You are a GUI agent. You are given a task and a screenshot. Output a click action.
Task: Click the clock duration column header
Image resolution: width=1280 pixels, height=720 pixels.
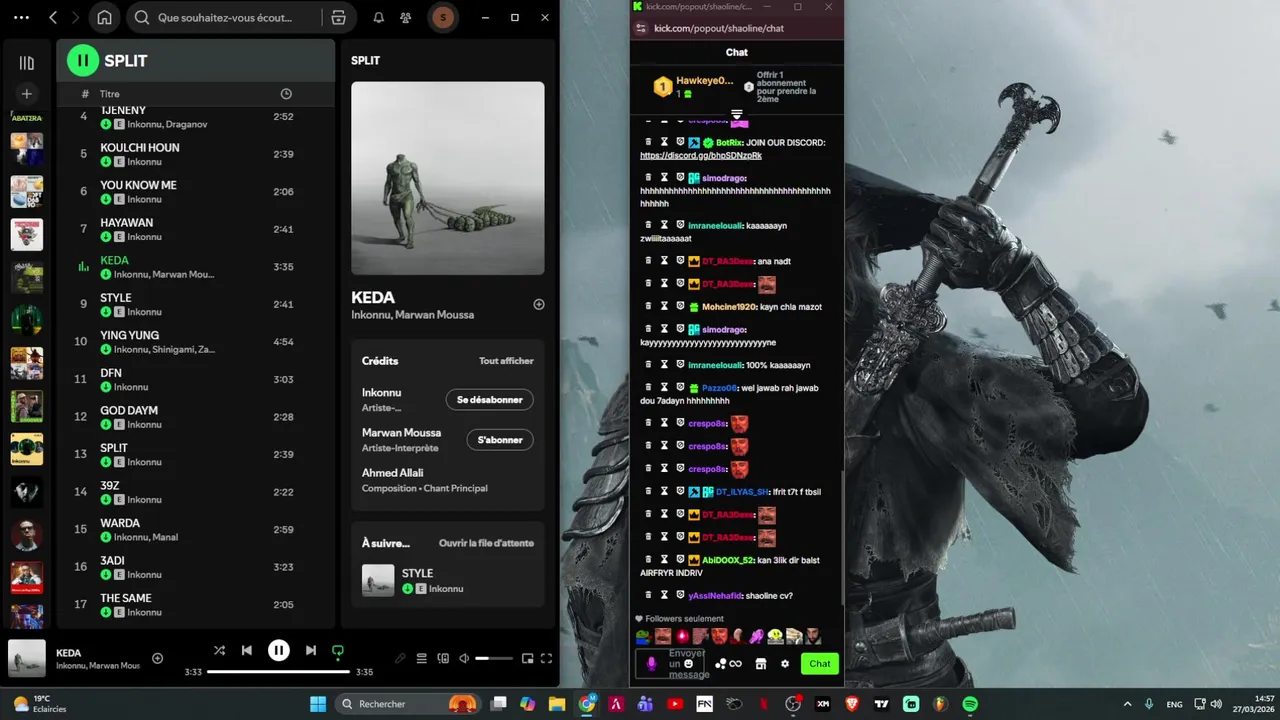click(286, 94)
